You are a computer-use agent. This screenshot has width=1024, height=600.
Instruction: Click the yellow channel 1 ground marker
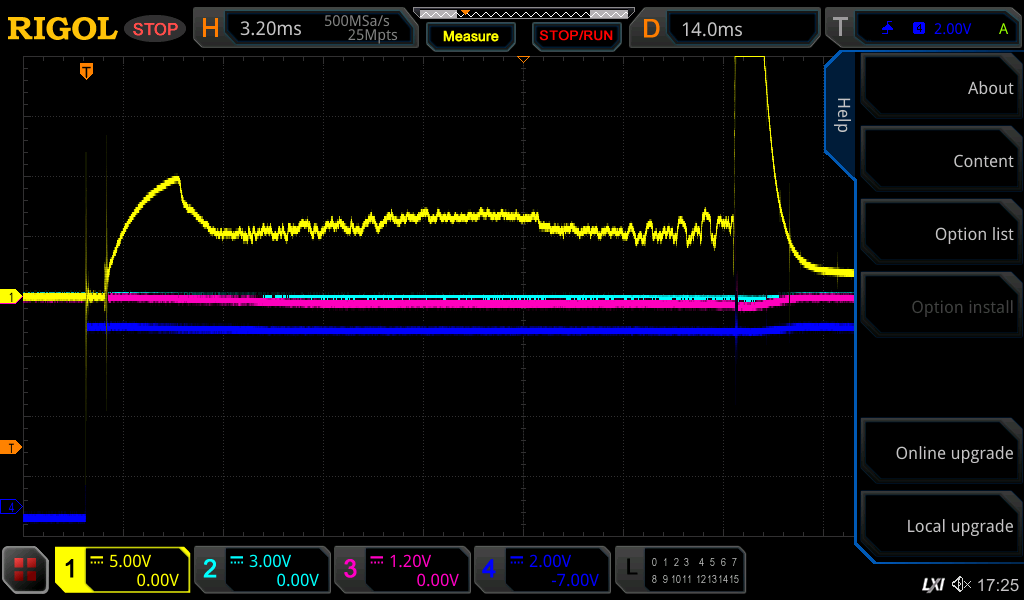tap(14, 297)
